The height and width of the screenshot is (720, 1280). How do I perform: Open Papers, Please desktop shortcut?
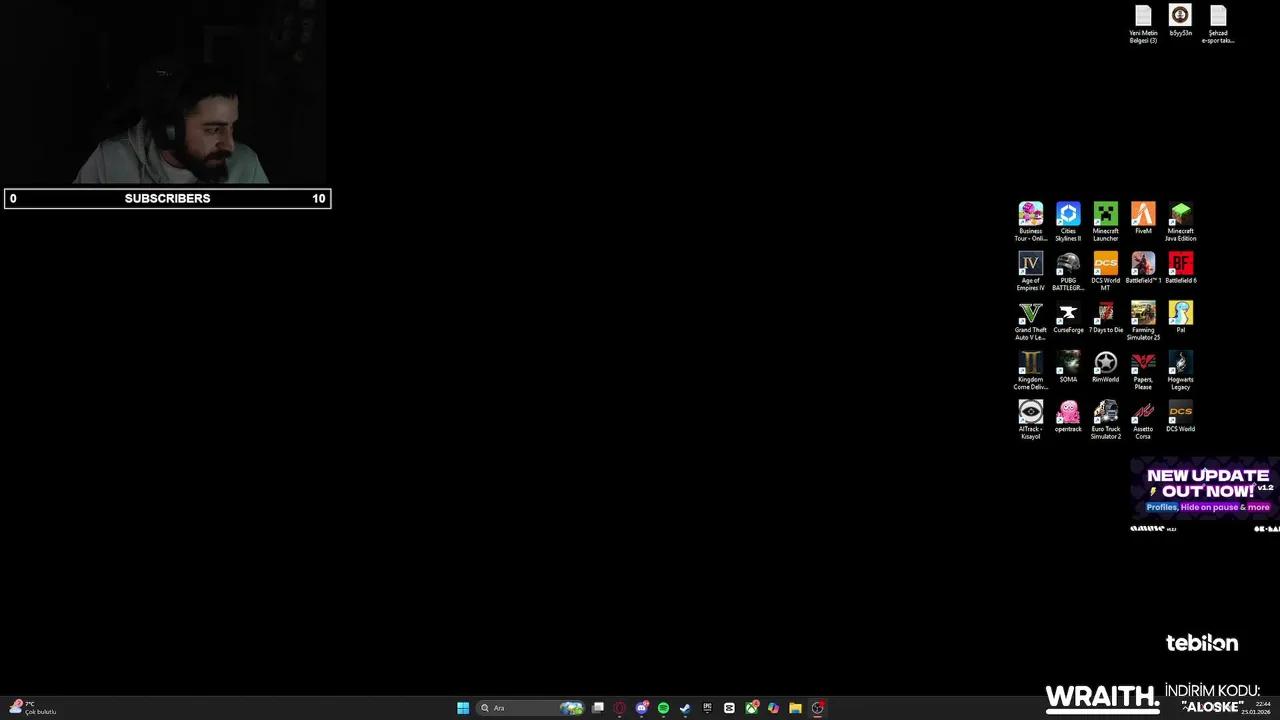coord(1143,363)
